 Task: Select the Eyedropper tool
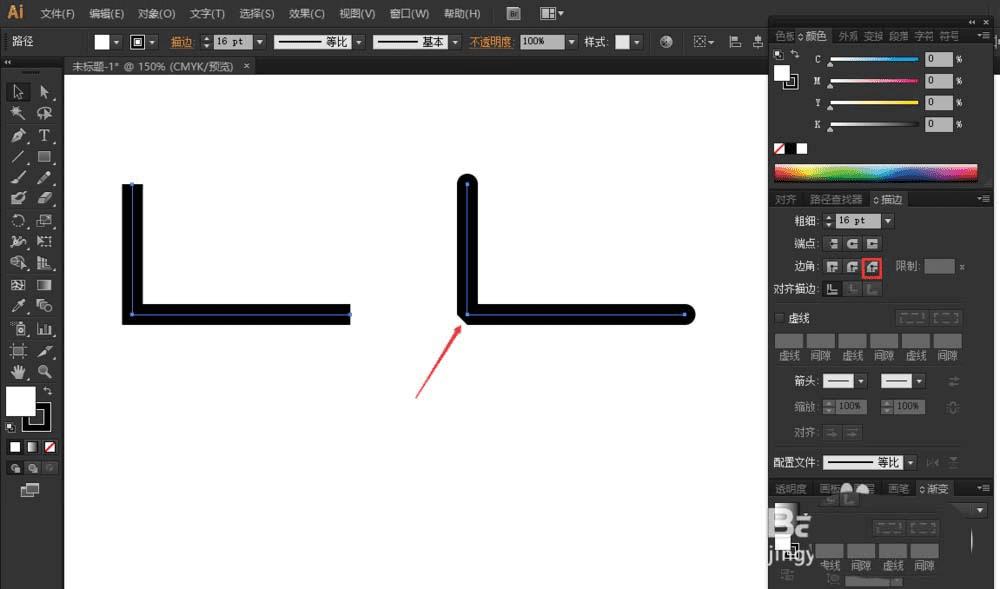tap(16, 306)
